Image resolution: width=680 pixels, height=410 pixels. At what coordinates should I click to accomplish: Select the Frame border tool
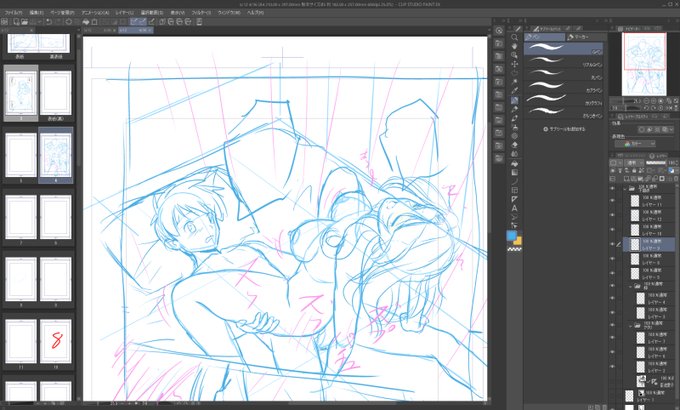point(514,190)
